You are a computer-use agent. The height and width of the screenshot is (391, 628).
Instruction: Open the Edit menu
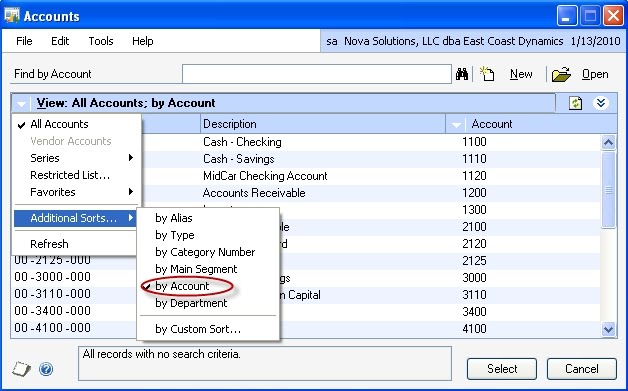tap(60, 41)
